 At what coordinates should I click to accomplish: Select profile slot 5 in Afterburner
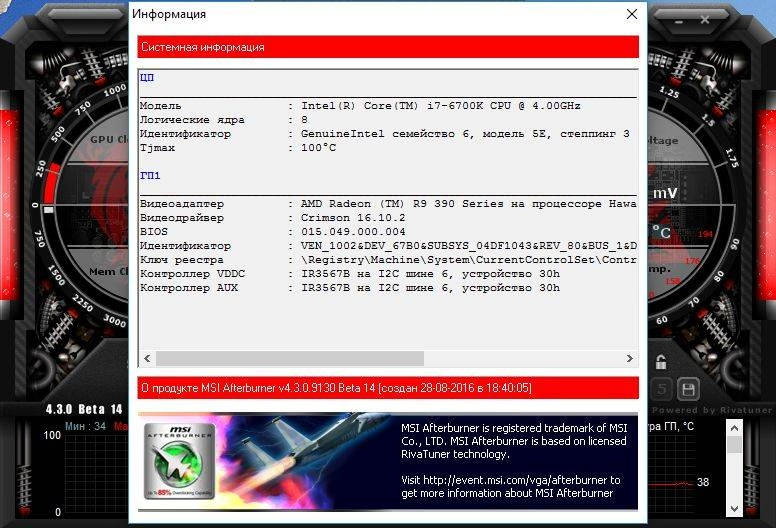click(x=662, y=389)
